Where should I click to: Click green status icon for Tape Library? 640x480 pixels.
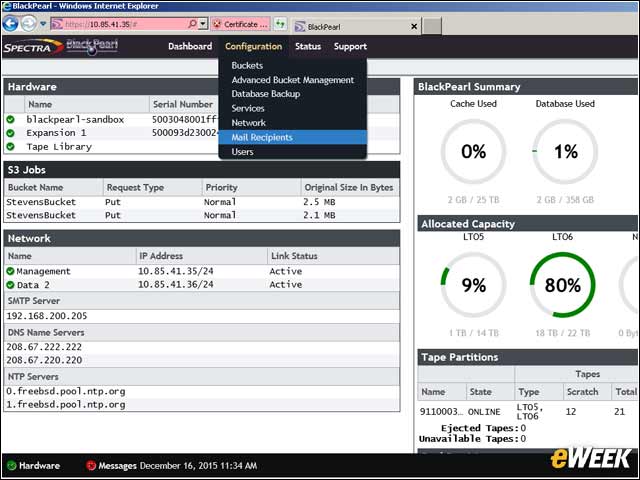pos(11,147)
